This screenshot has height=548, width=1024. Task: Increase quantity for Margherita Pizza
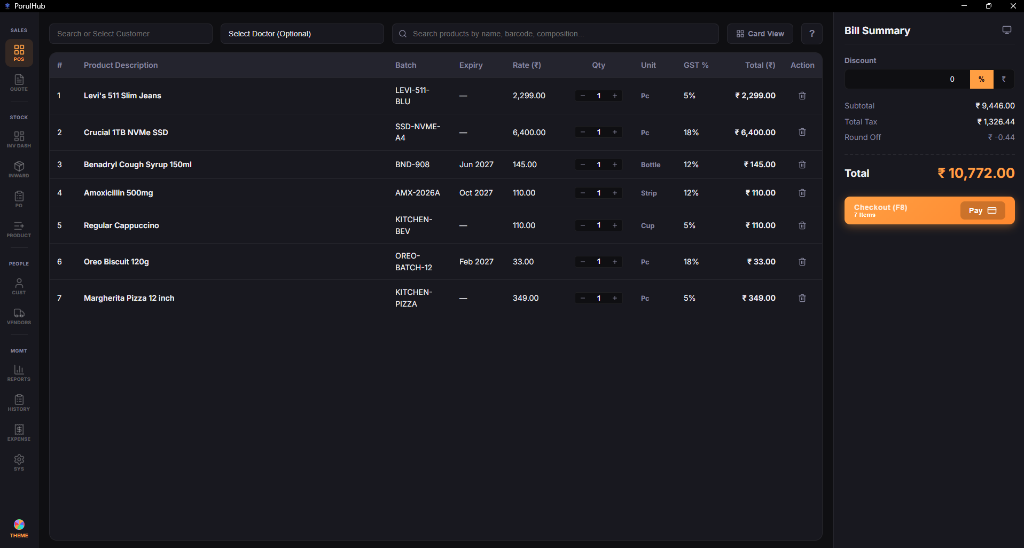[x=615, y=298]
